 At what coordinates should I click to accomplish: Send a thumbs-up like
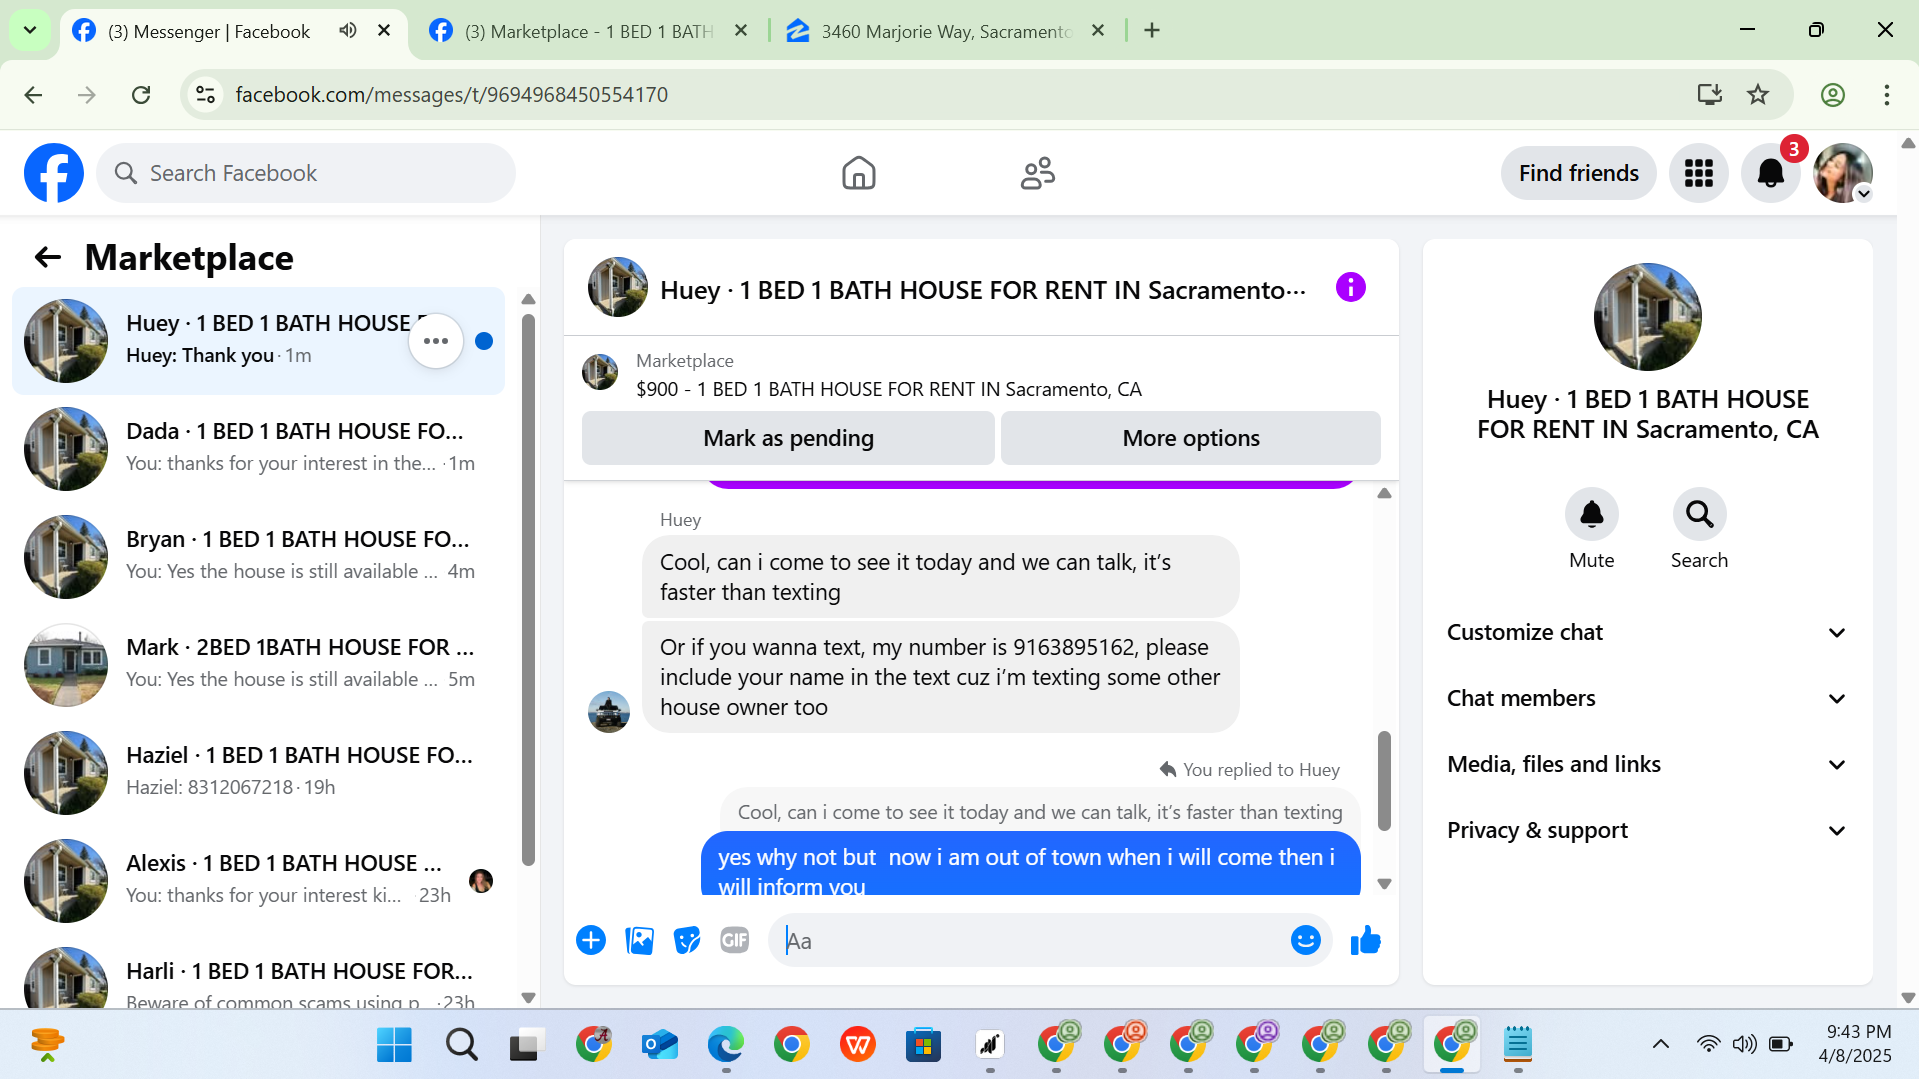pyautogui.click(x=1365, y=940)
